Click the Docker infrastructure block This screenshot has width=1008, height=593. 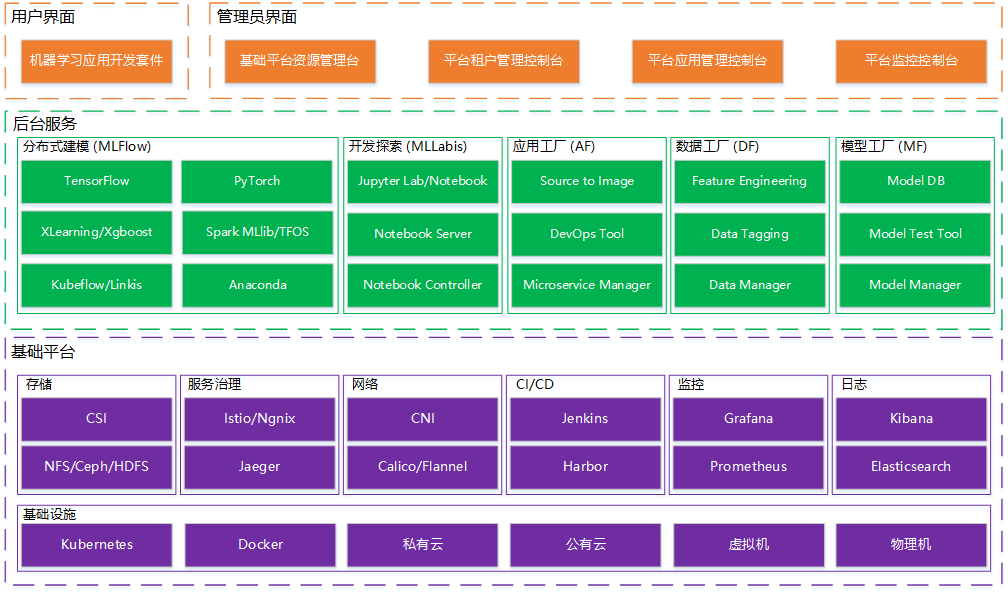point(260,545)
